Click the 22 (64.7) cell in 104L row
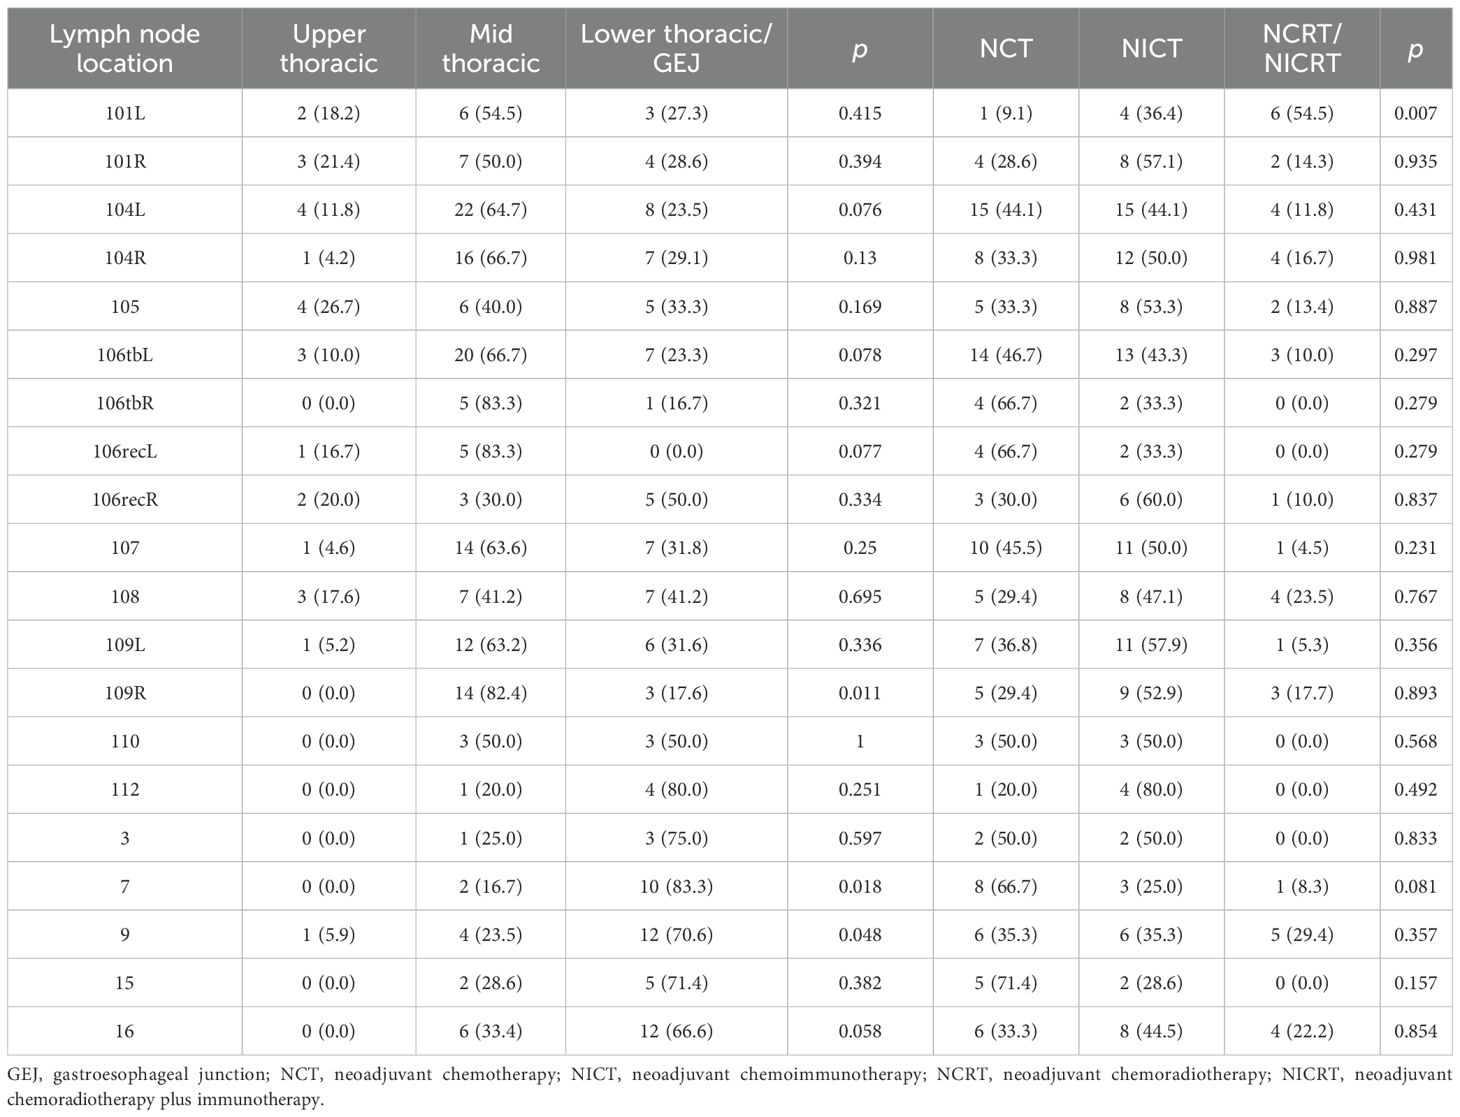 491,210
